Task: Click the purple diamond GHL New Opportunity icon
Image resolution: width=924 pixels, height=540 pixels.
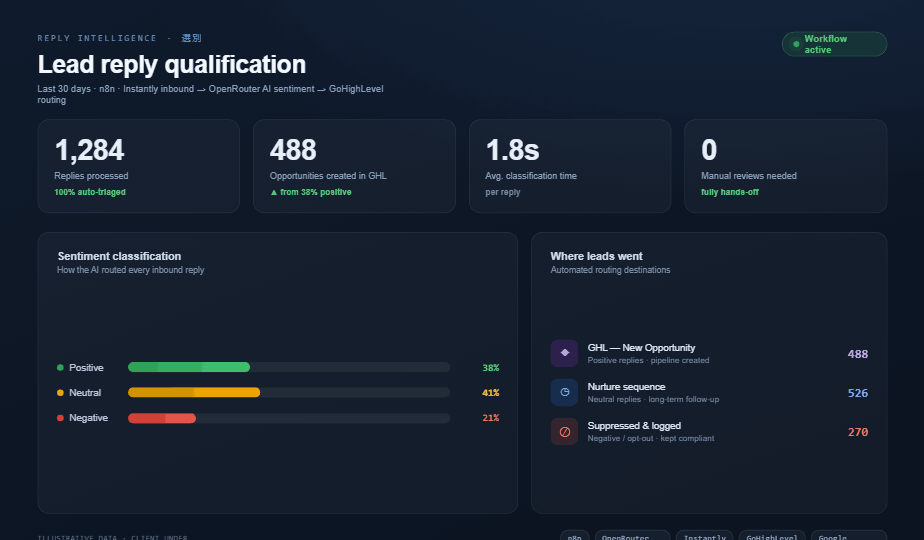Action: click(565, 353)
